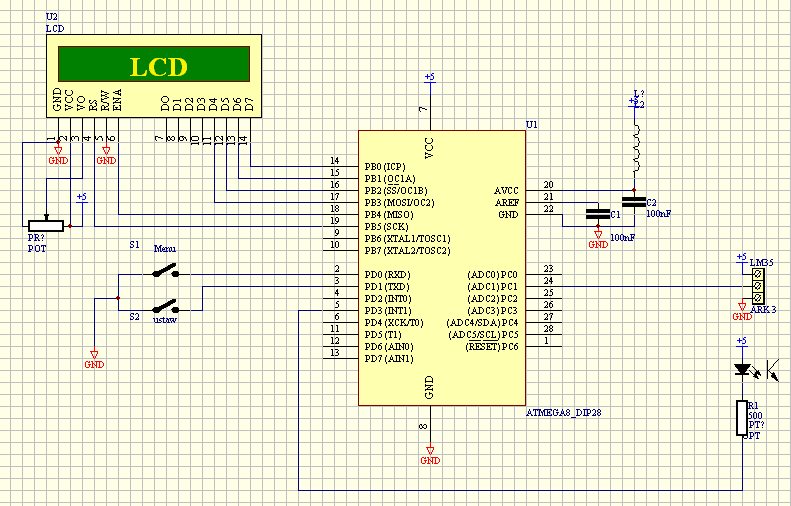Click the PB4 (MISO) pin label
791x506 pixels.
tap(389, 215)
